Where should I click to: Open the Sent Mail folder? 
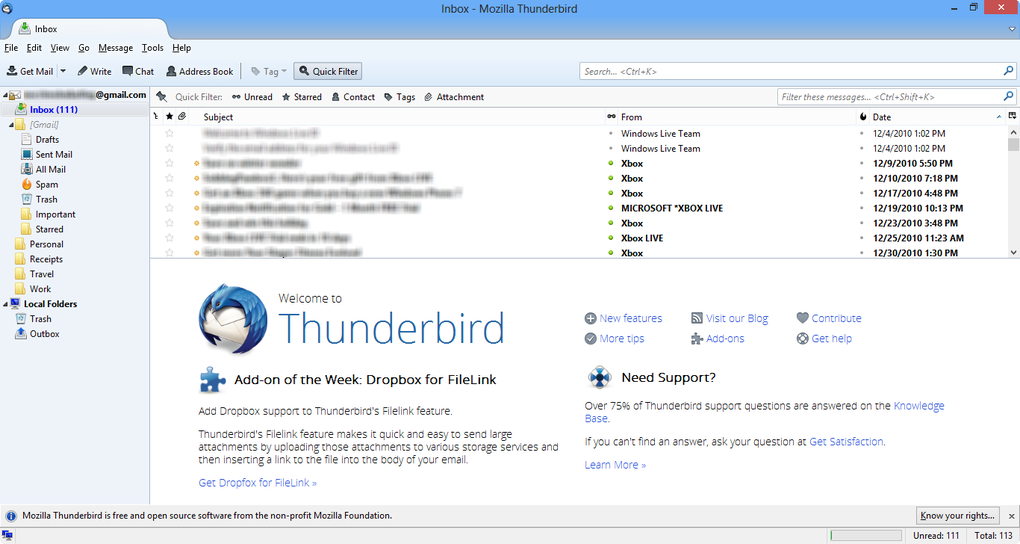click(x=53, y=154)
